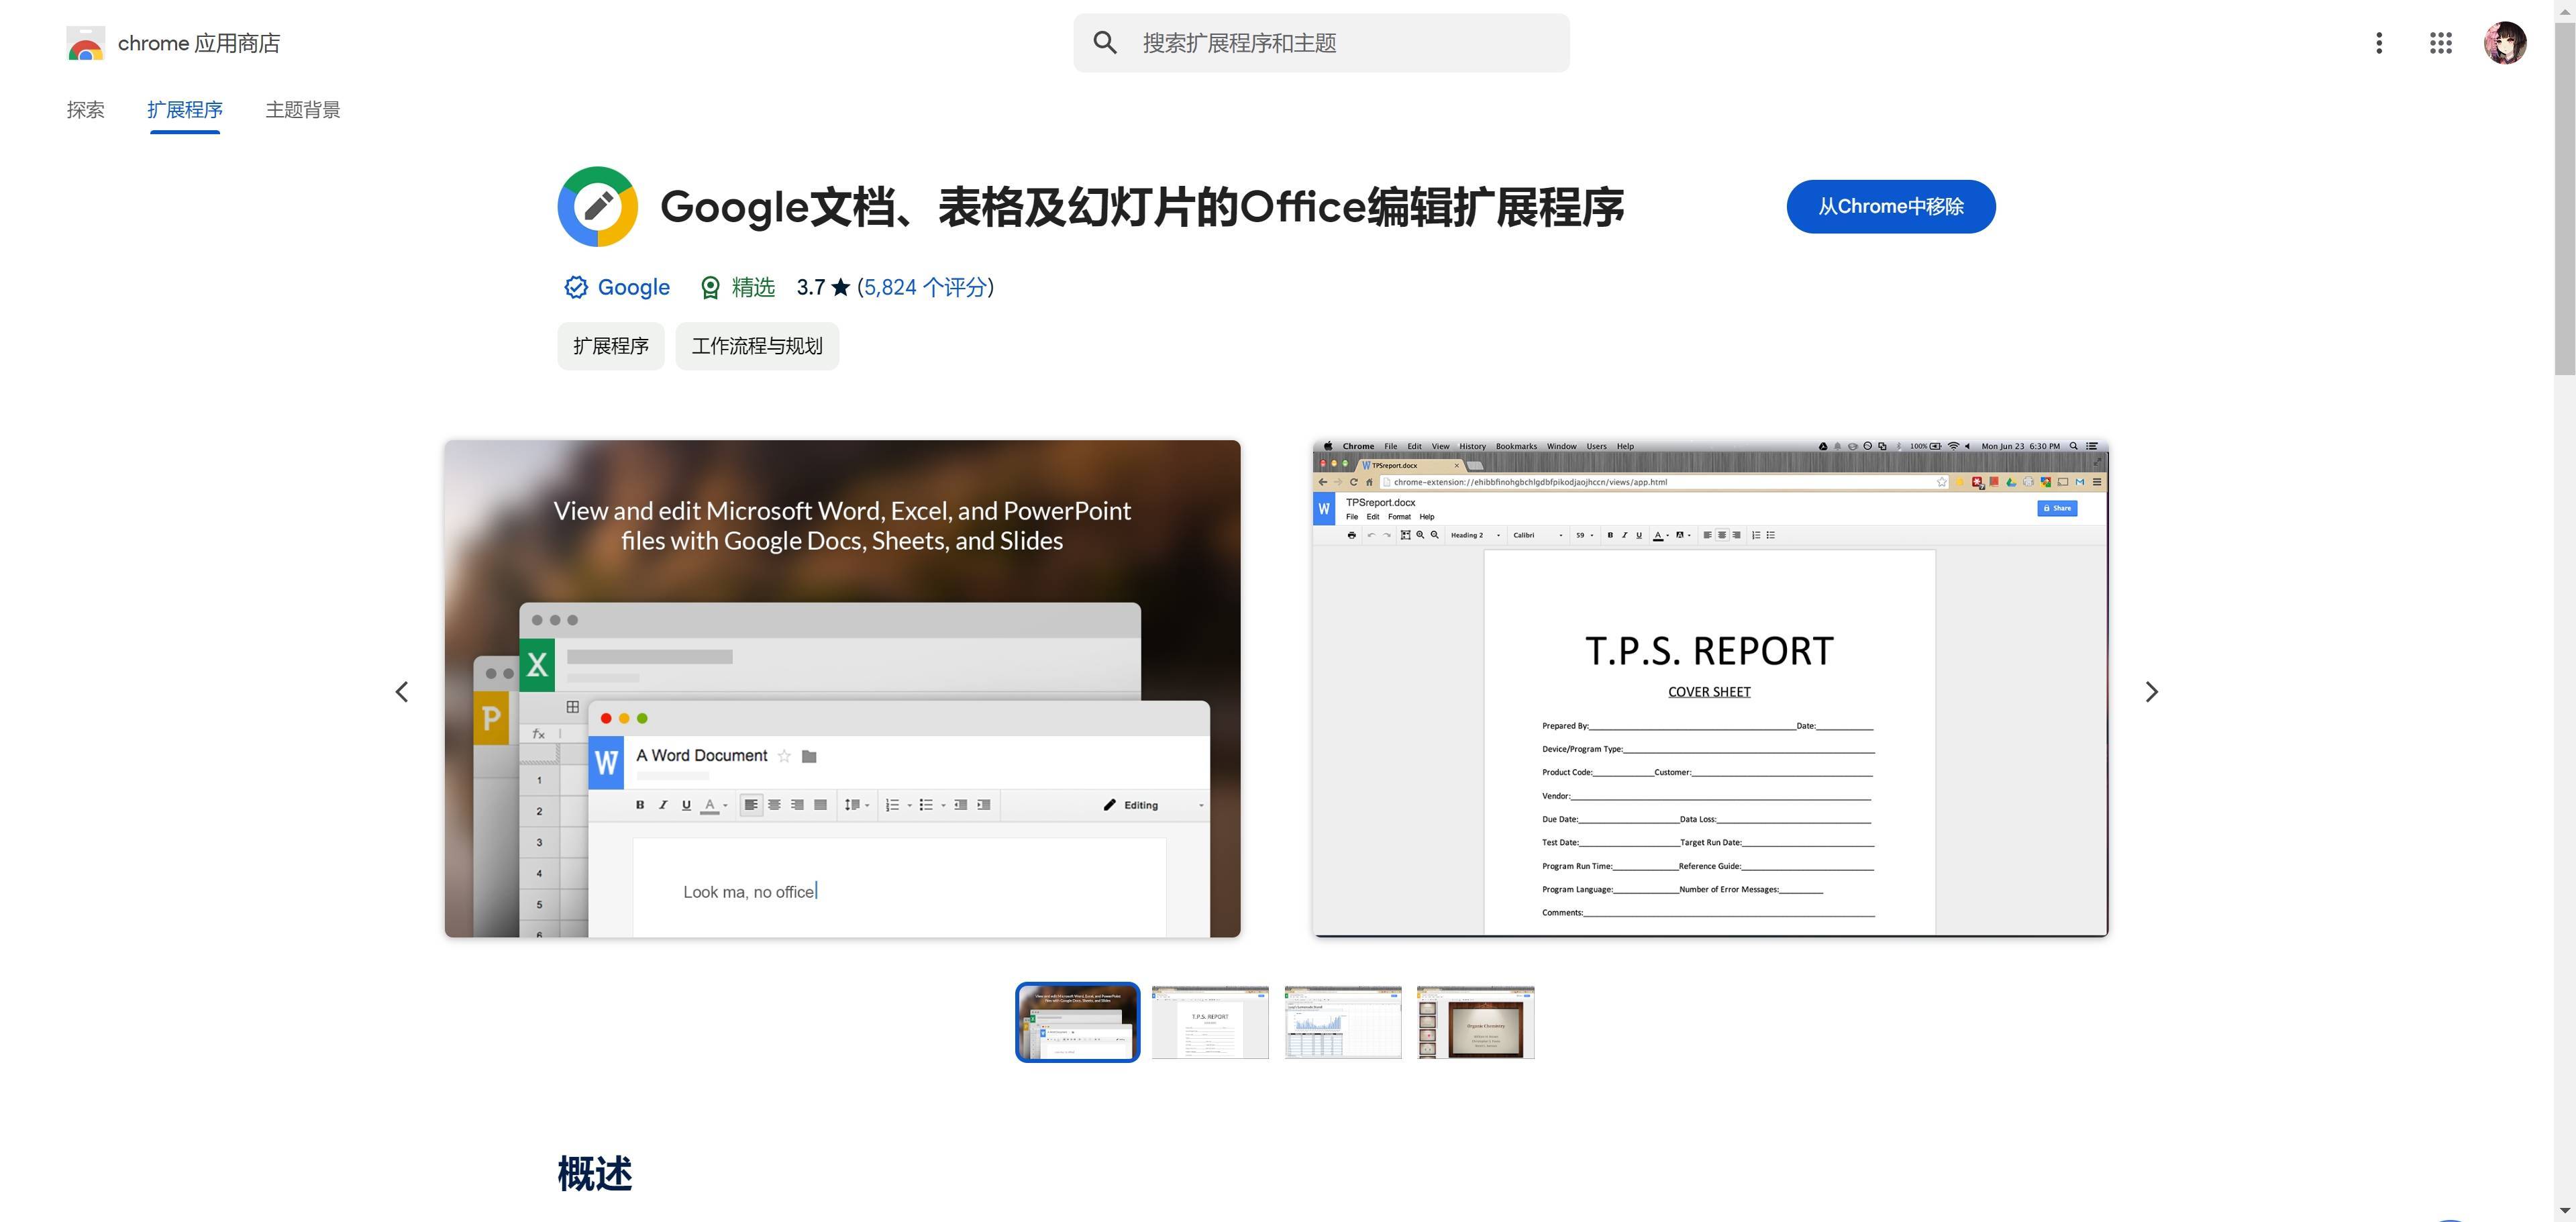The height and width of the screenshot is (1222, 2576).
Task: Open the Google publisher link
Action: [x=634, y=287]
